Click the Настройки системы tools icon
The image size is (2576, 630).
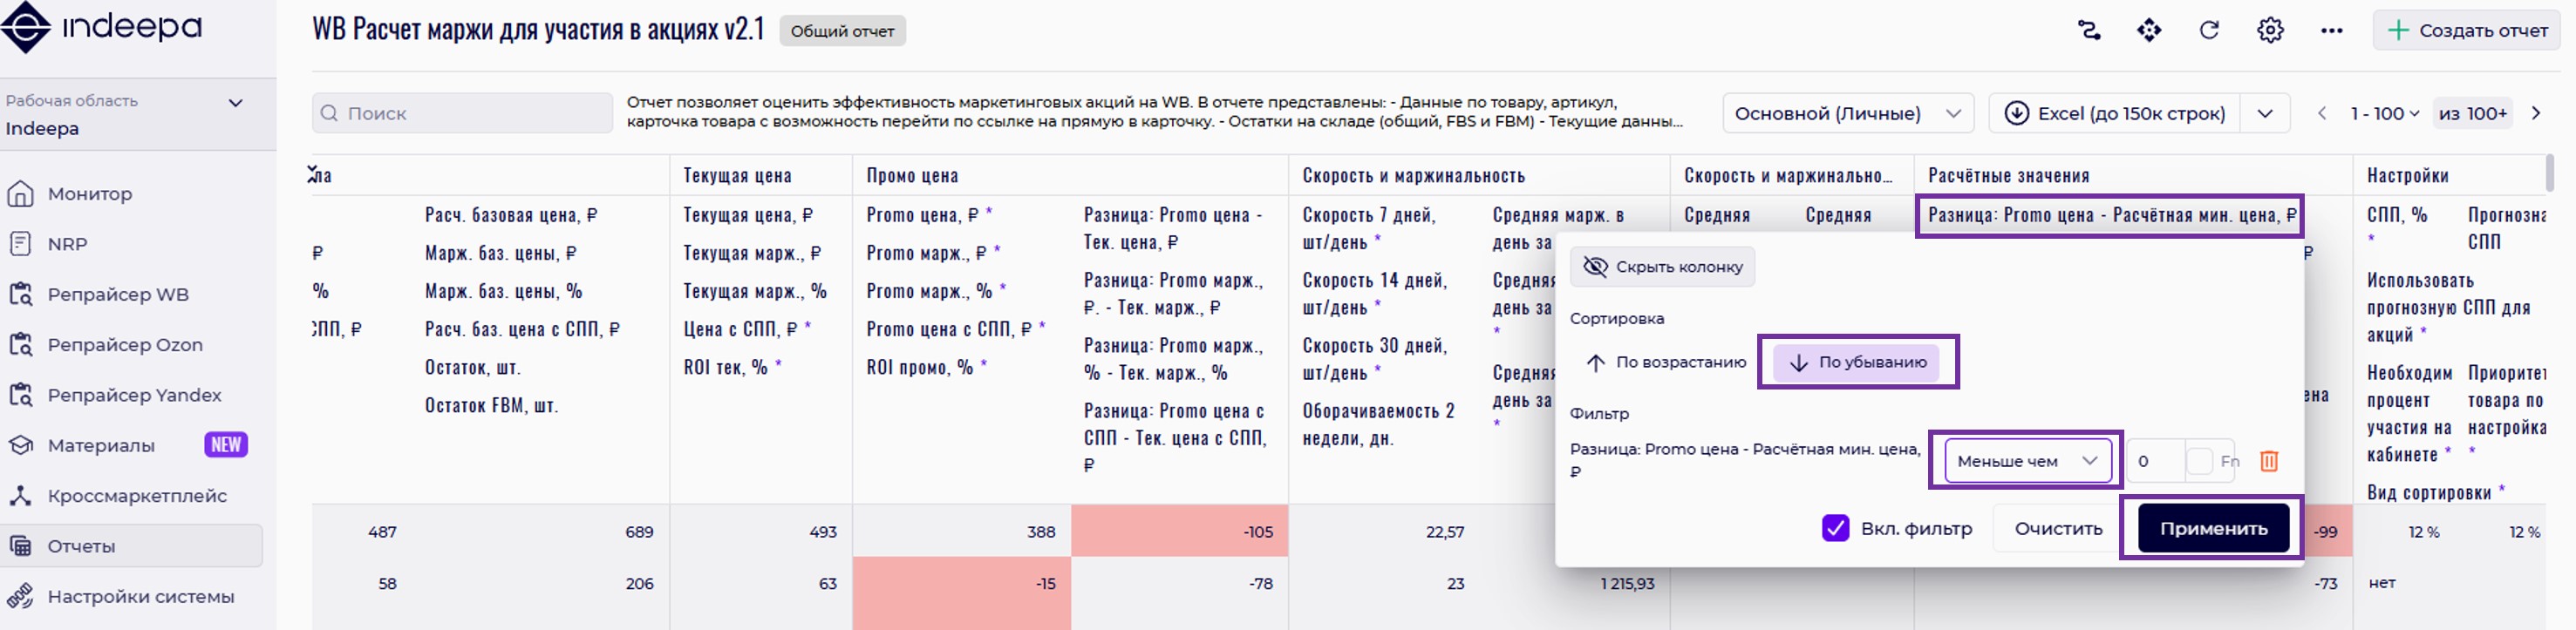[20, 596]
